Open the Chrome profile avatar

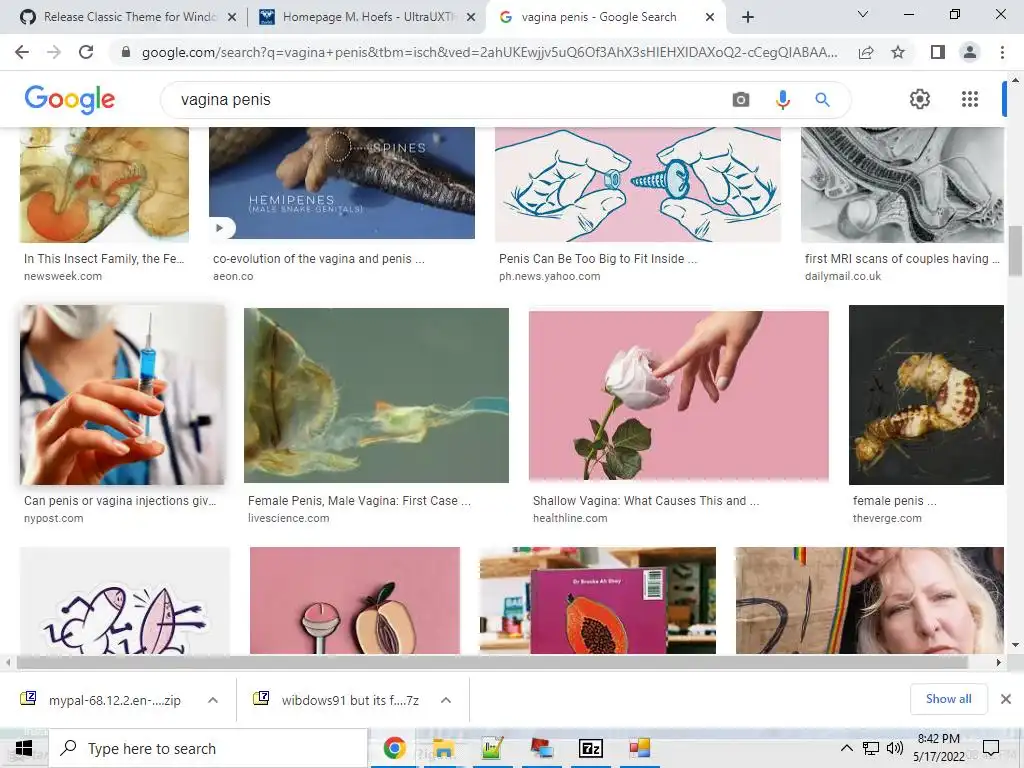click(970, 52)
